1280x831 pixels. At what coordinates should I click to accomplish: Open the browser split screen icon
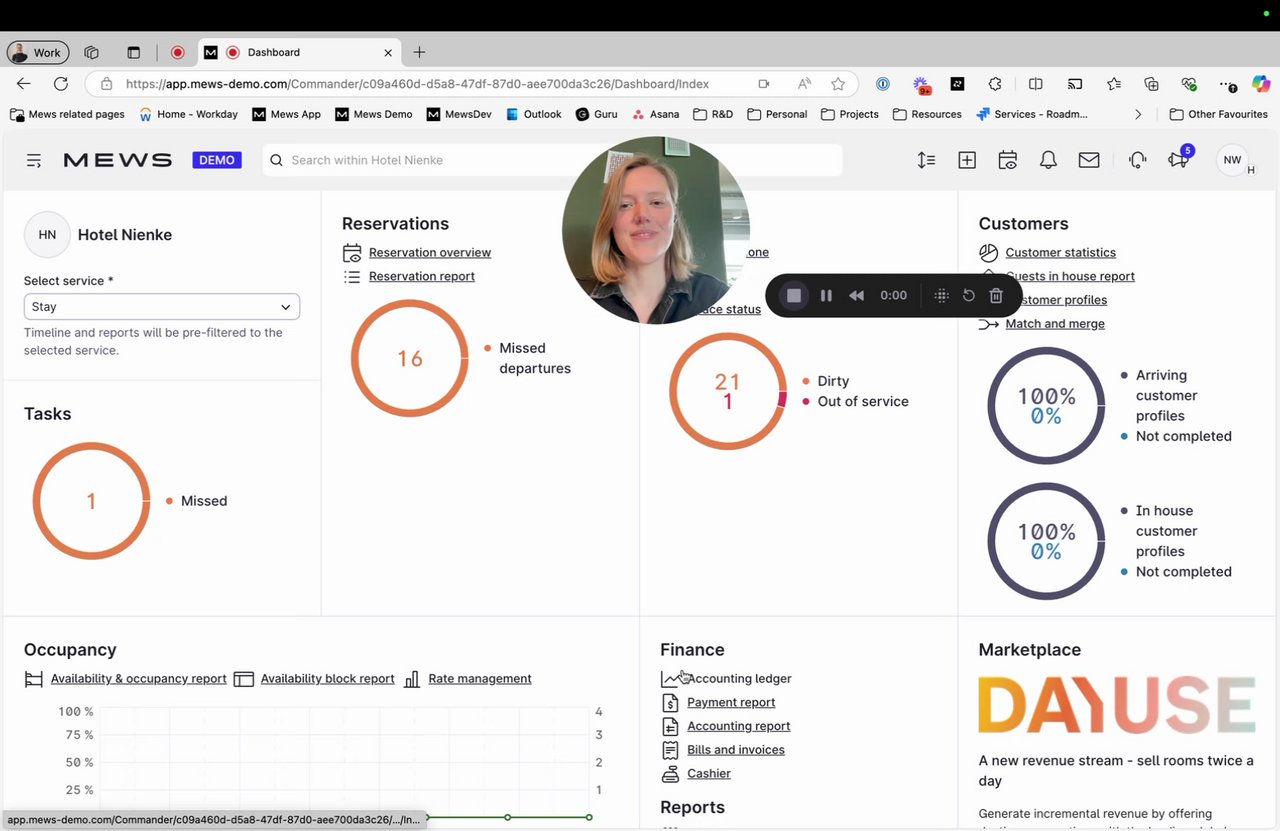pyautogui.click(x=1036, y=85)
